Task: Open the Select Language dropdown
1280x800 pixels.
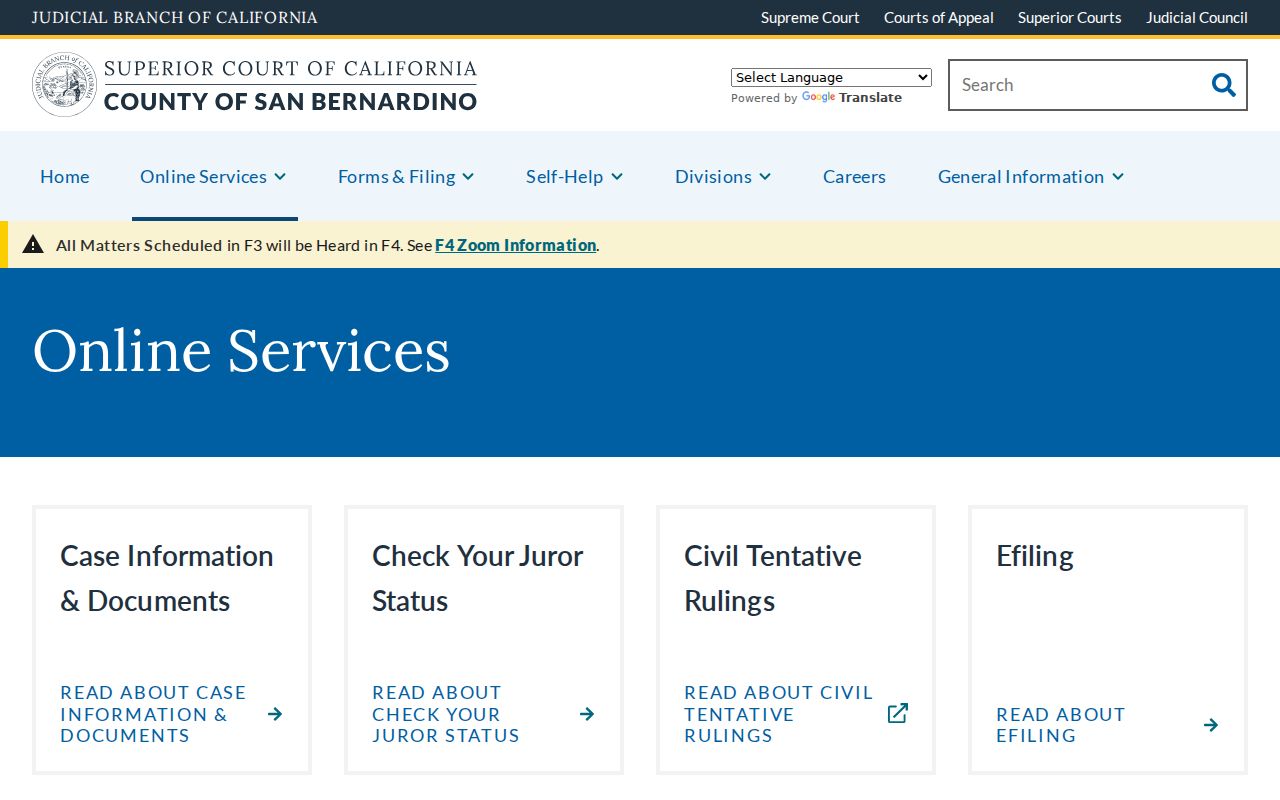Action: 831,77
